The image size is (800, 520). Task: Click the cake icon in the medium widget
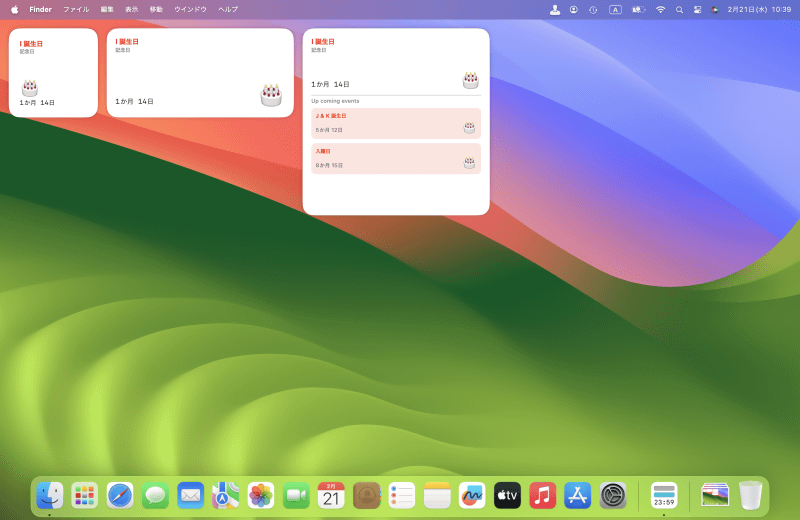(271, 95)
